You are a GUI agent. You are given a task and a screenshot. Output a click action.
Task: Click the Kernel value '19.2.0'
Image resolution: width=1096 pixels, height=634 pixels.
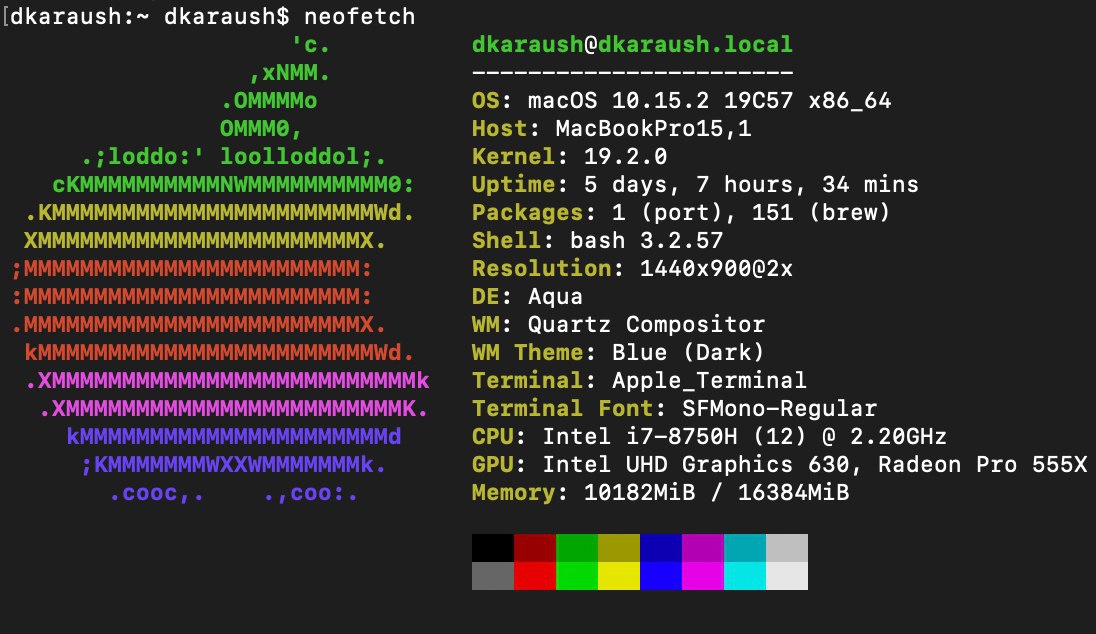[x=626, y=156]
